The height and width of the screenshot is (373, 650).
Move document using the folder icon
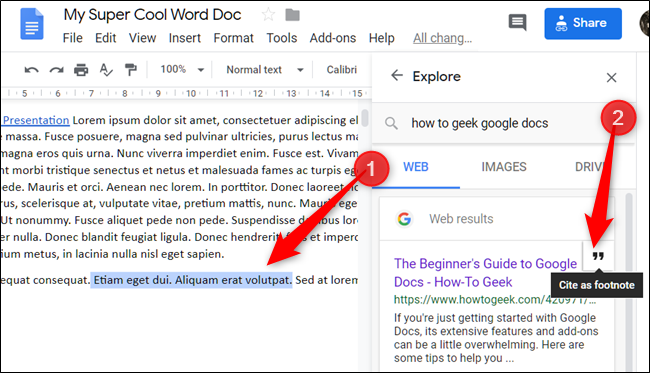pyautogui.click(x=293, y=15)
